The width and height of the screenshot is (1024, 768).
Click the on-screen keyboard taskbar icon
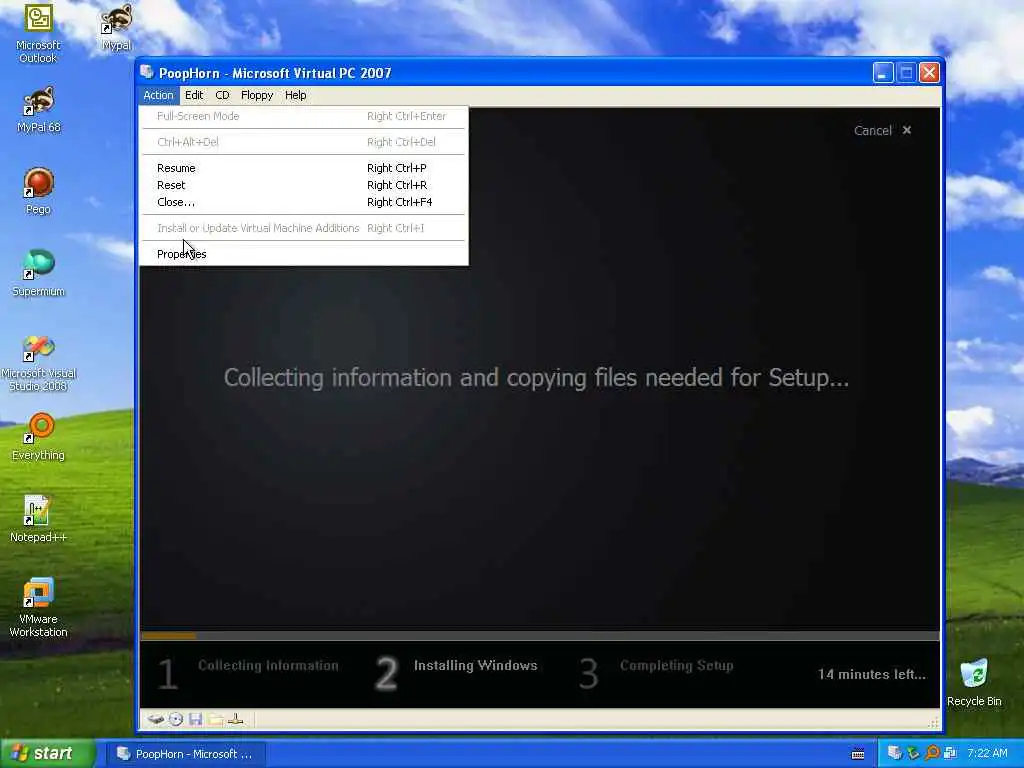pyautogui.click(x=858, y=754)
